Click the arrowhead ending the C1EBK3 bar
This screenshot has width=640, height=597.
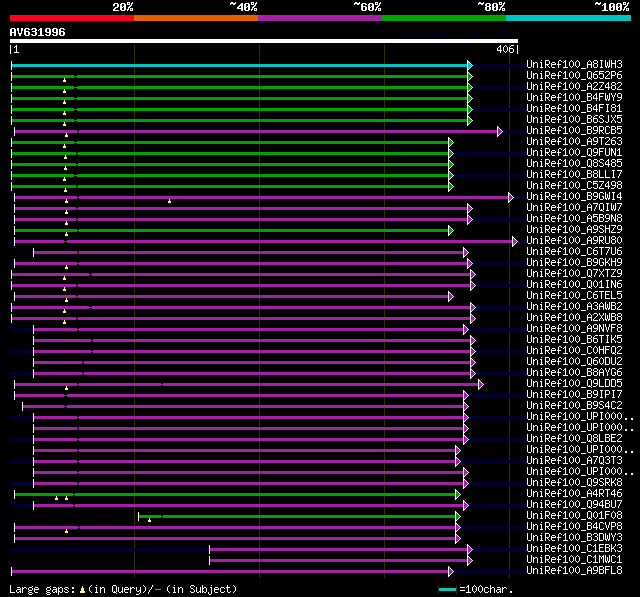(x=470, y=550)
